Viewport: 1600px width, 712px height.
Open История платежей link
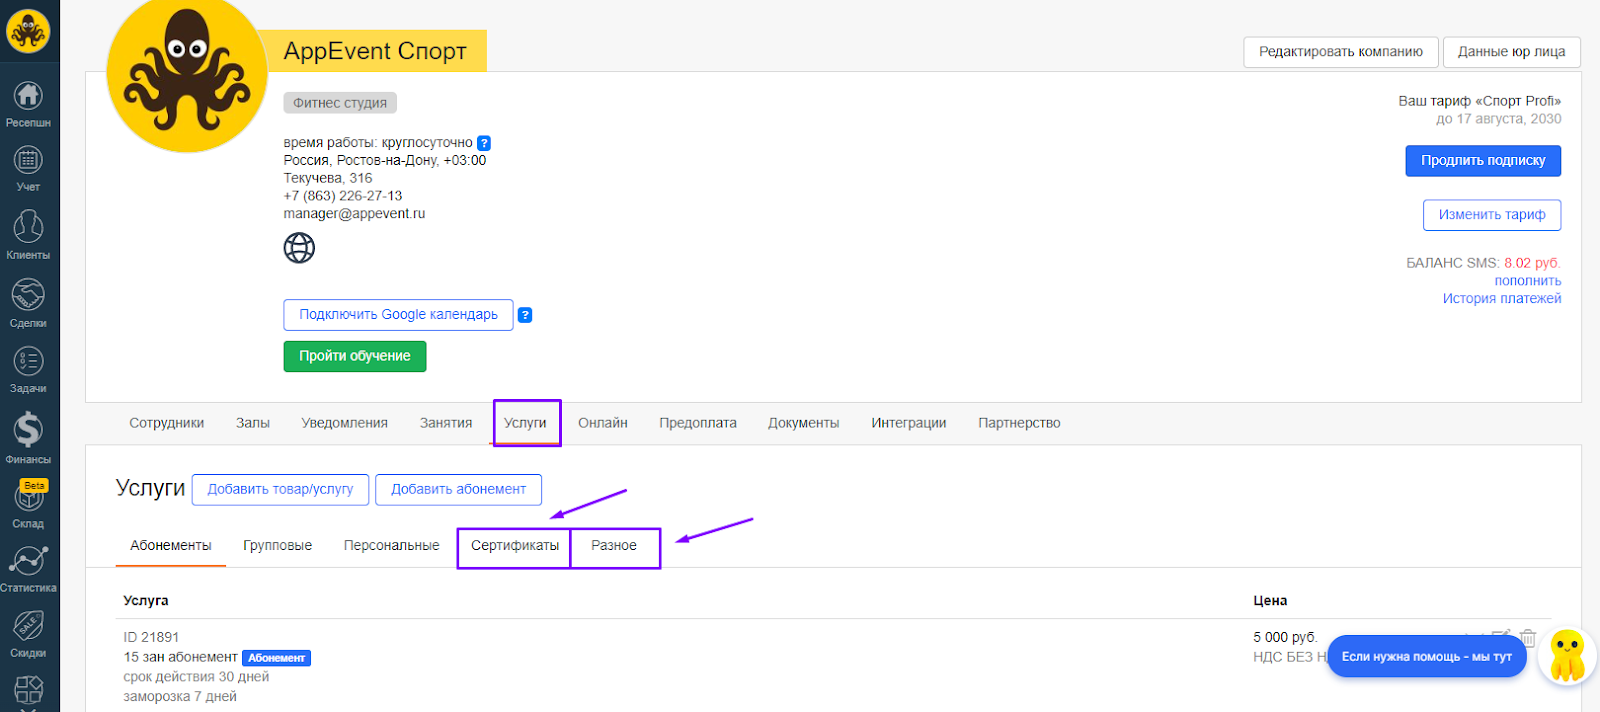1501,299
